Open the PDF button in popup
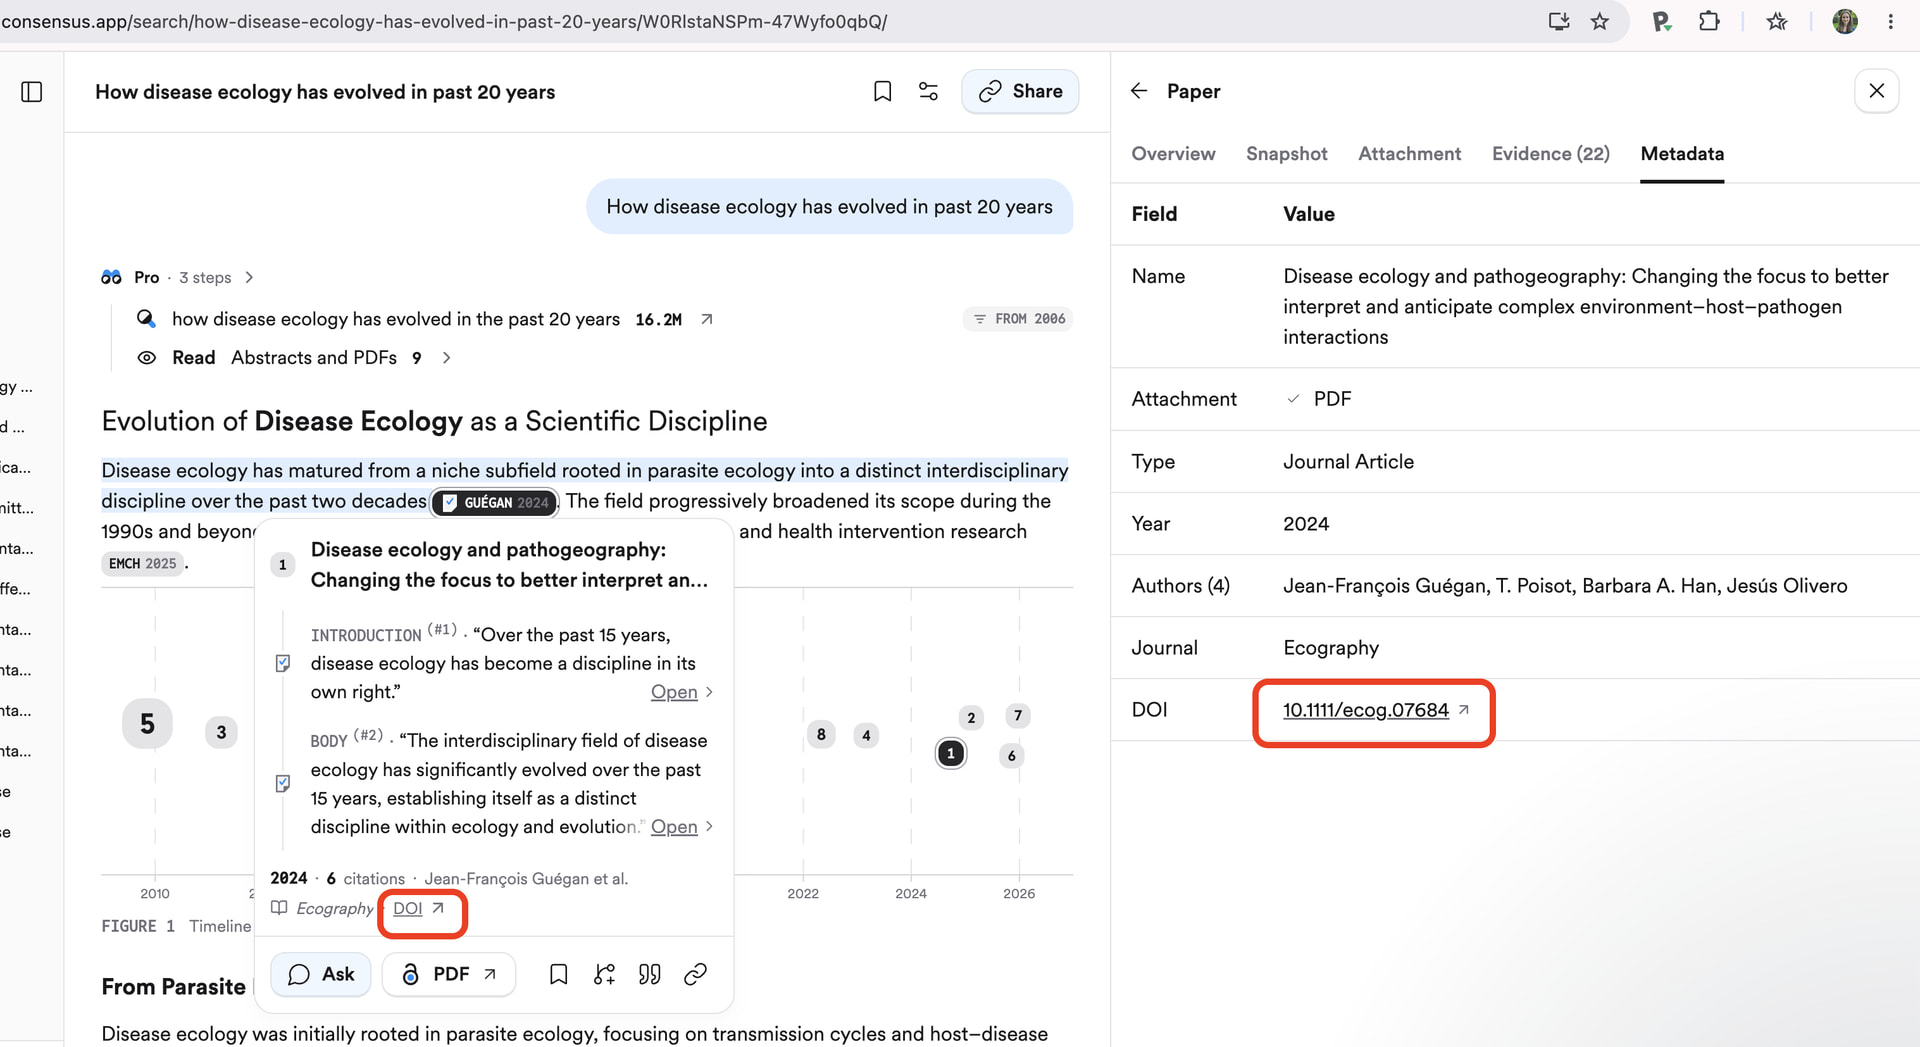The height and width of the screenshot is (1047, 1920). pos(449,974)
